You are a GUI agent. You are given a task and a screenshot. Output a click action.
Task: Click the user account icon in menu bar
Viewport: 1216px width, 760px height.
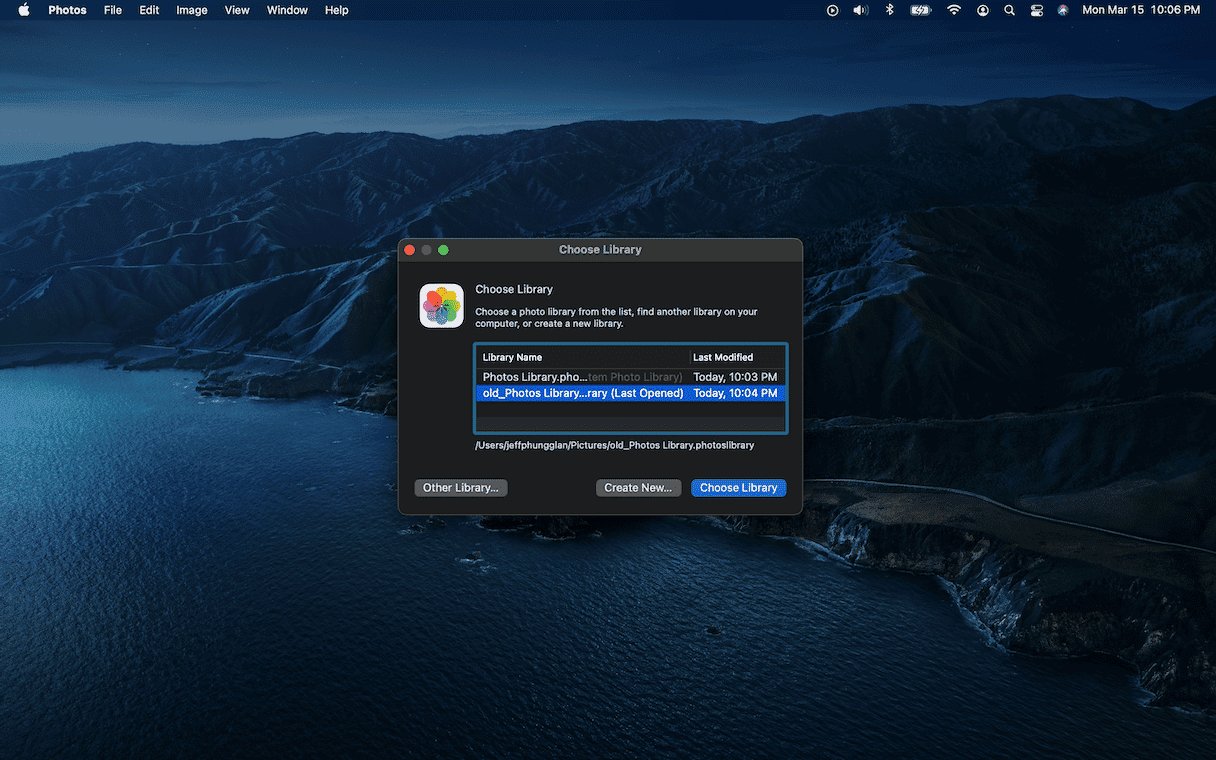[x=983, y=10]
